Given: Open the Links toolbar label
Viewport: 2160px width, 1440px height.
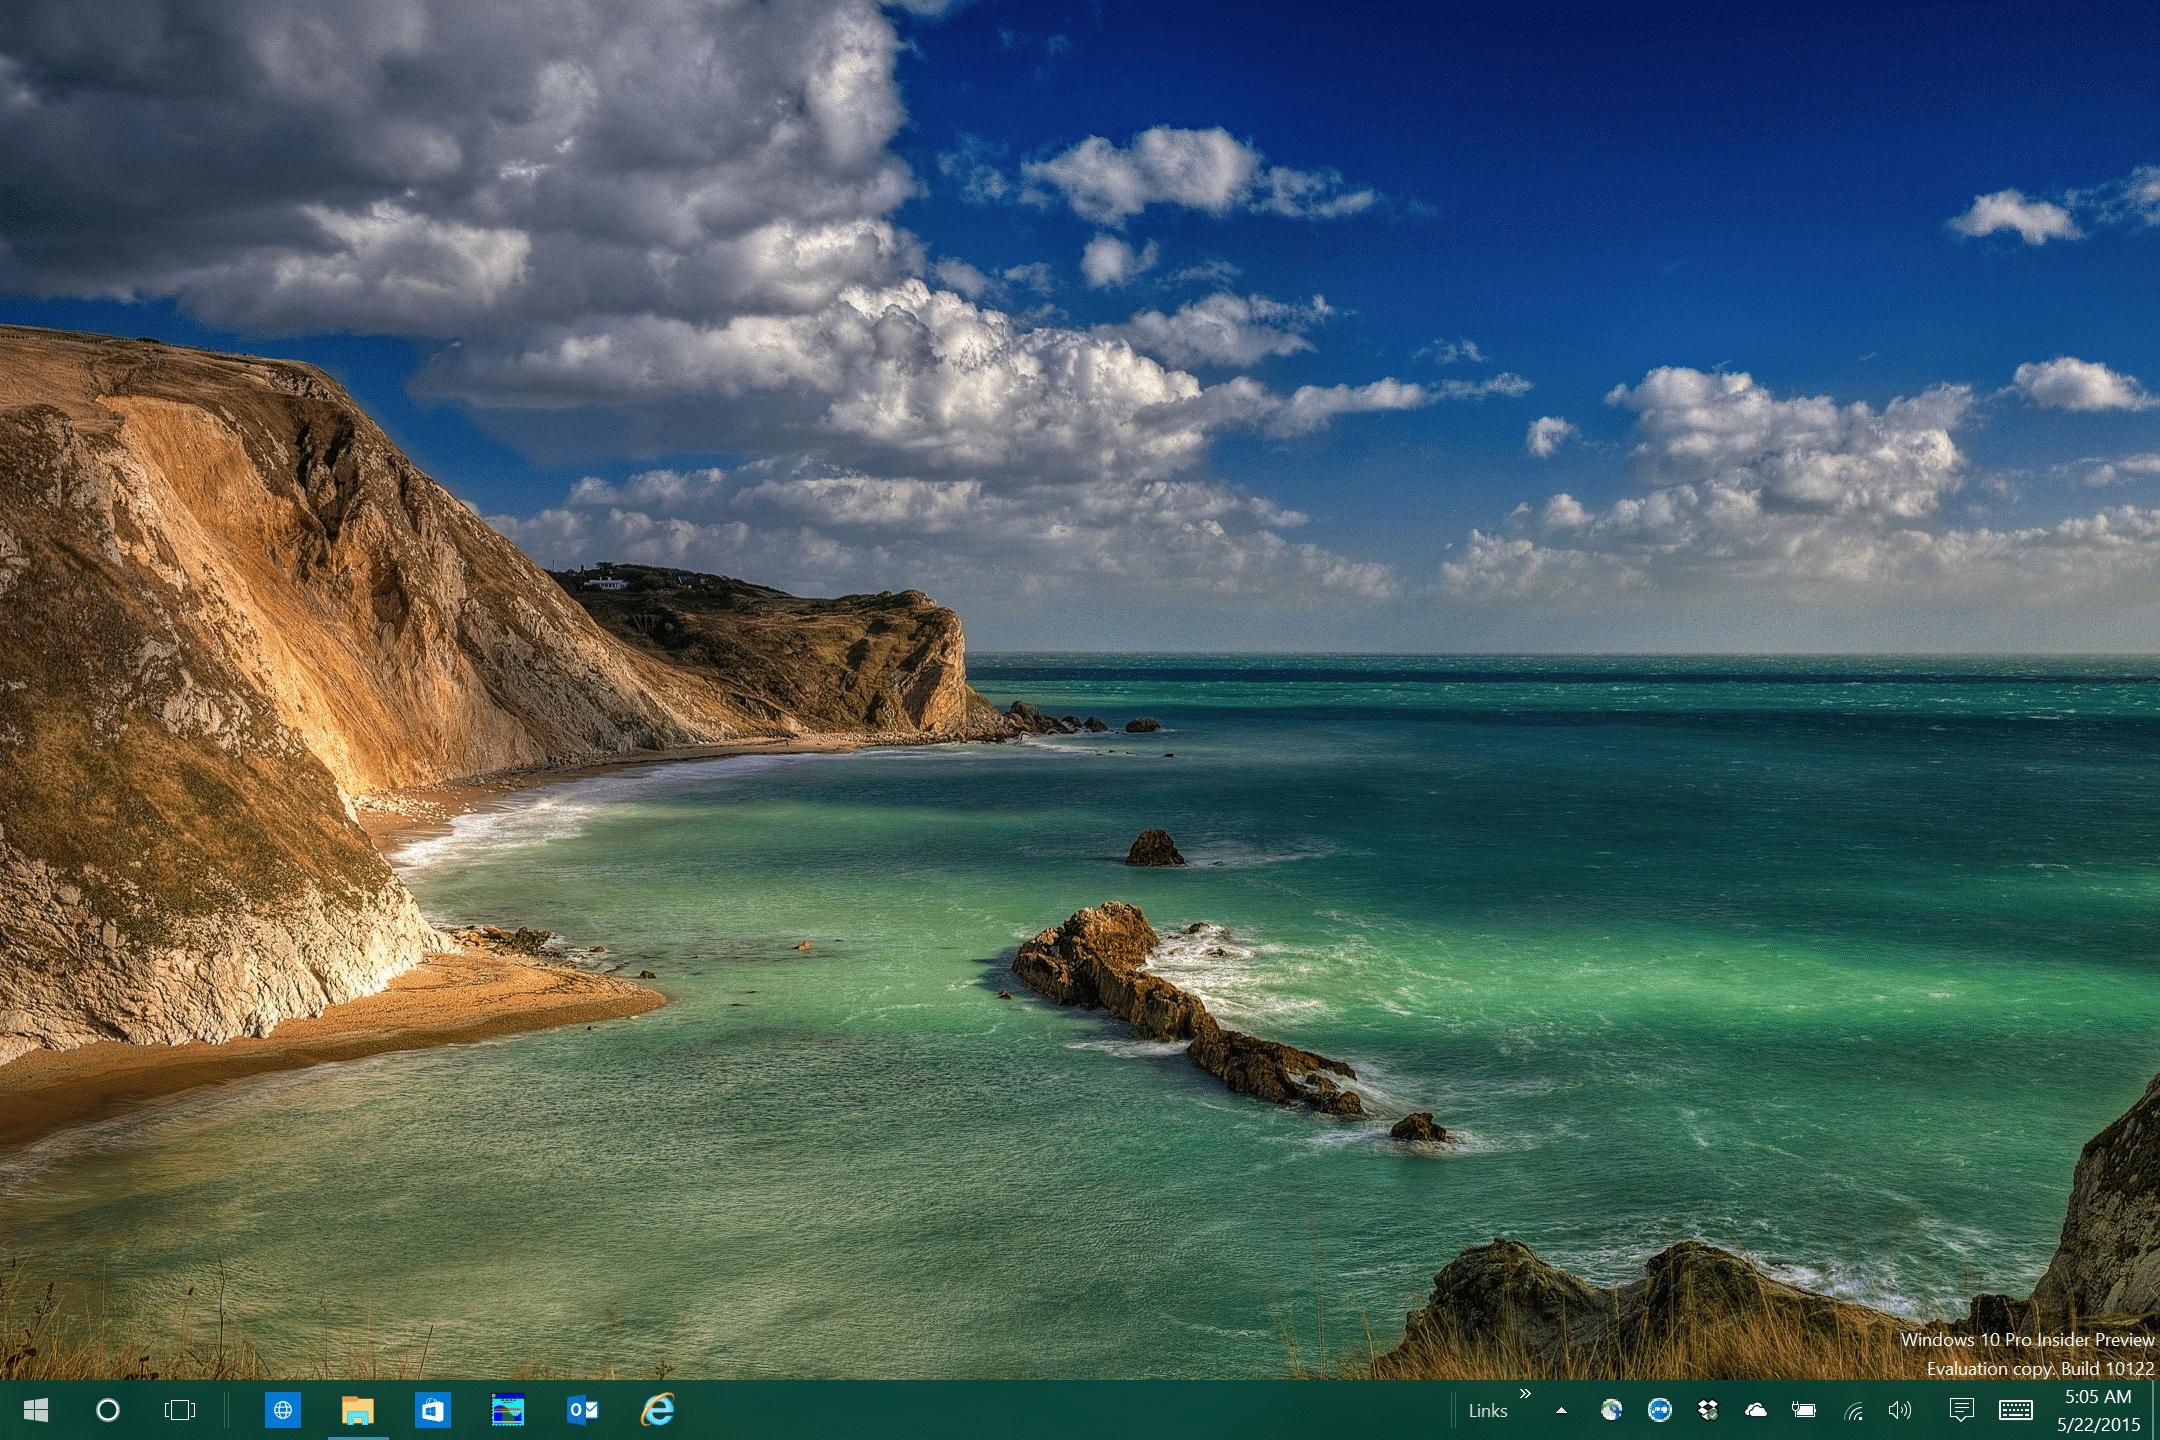Looking at the screenshot, I should click(1488, 1411).
